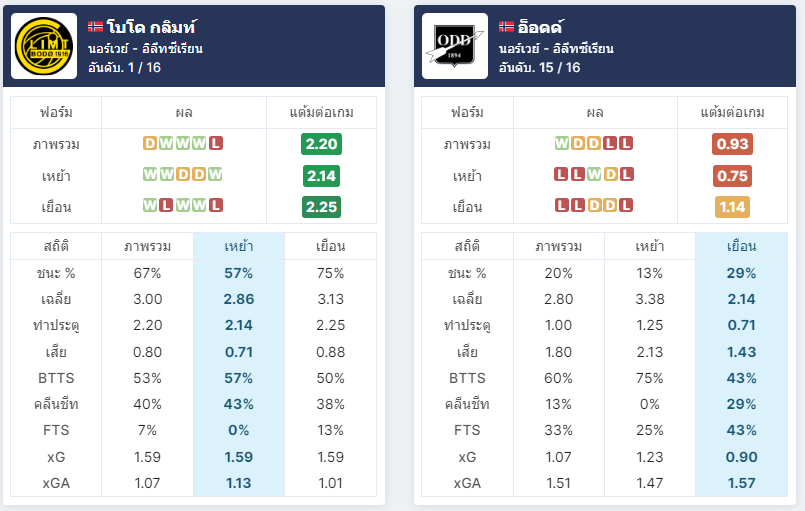Select the เยือน column in Odd stats
This screenshot has width=805, height=511.
click(x=741, y=247)
